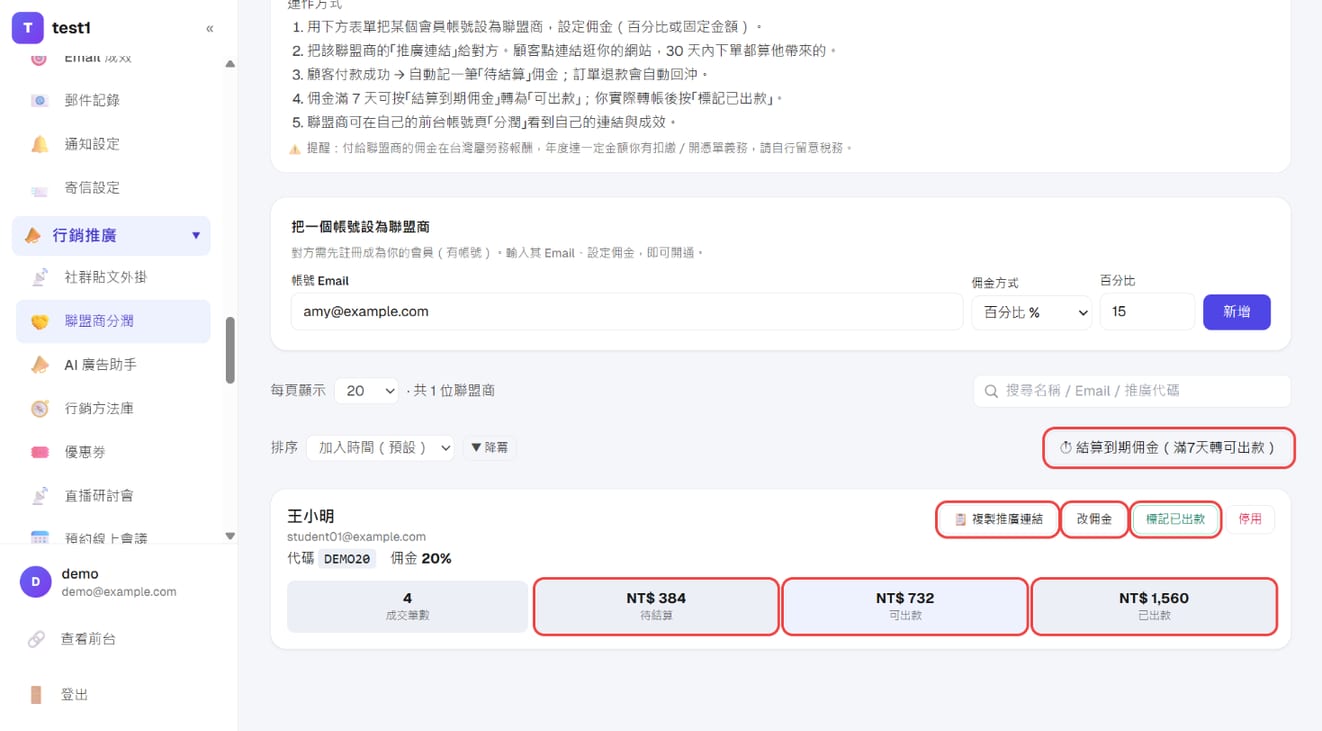
Task: Click the 新增 button
Action: click(1237, 312)
